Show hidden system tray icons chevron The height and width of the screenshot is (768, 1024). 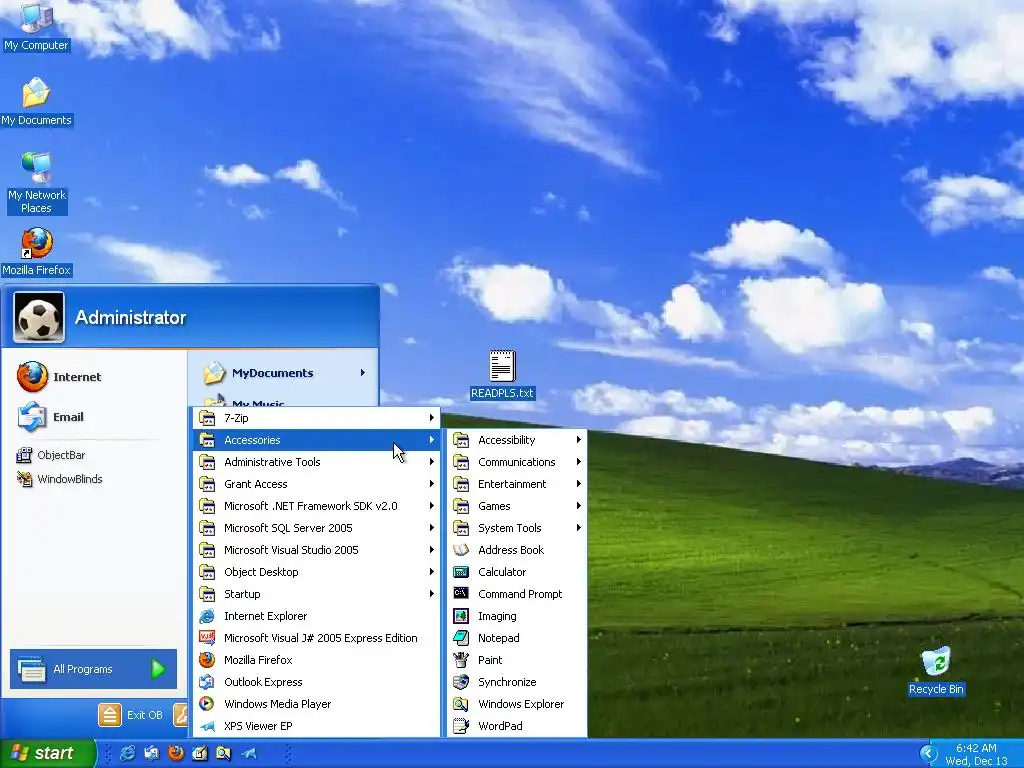click(x=928, y=754)
